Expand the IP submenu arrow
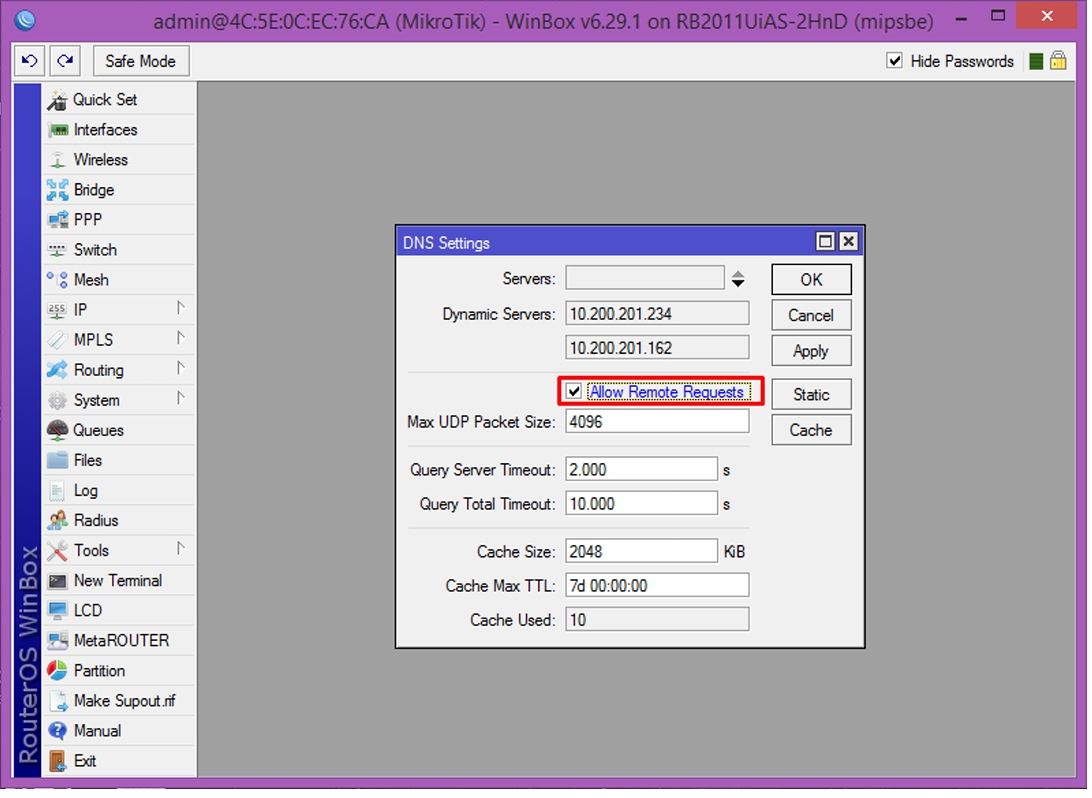Screen dimensions: 1092x798 click(x=180, y=308)
